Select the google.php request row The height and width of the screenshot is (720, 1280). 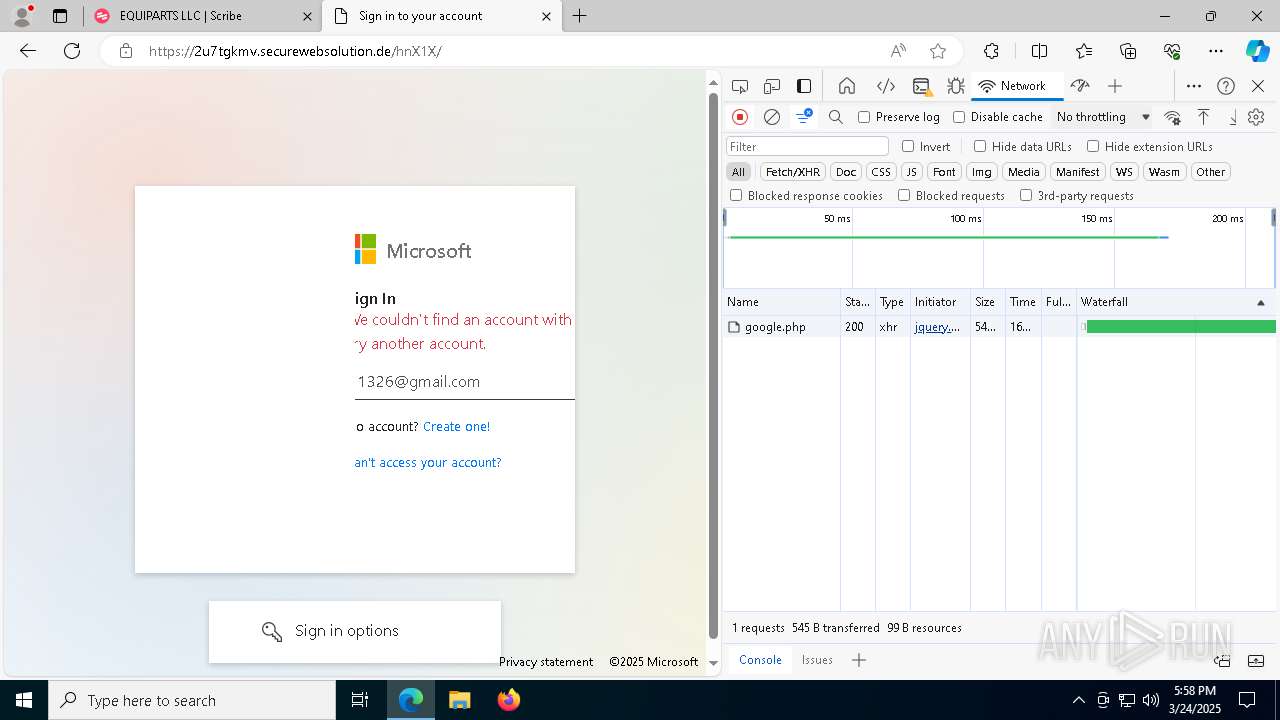[1000, 327]
